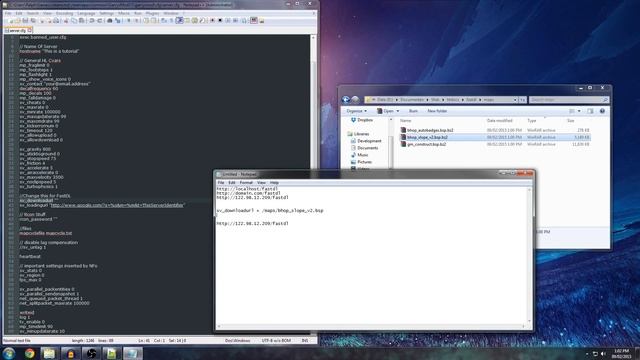This screenshot has height=360, width=640.
Task: Click Notepad's horizontal scrollbar
Action: 371,326
